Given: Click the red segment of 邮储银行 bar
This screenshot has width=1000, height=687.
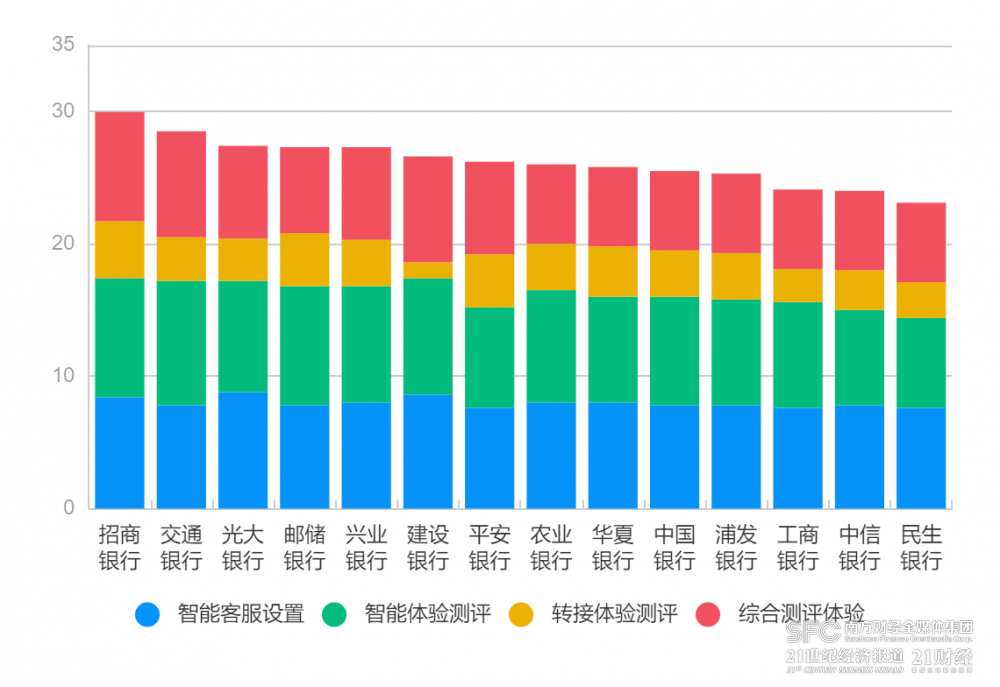Looking at the screenshot, I should (x=305, y=190).
